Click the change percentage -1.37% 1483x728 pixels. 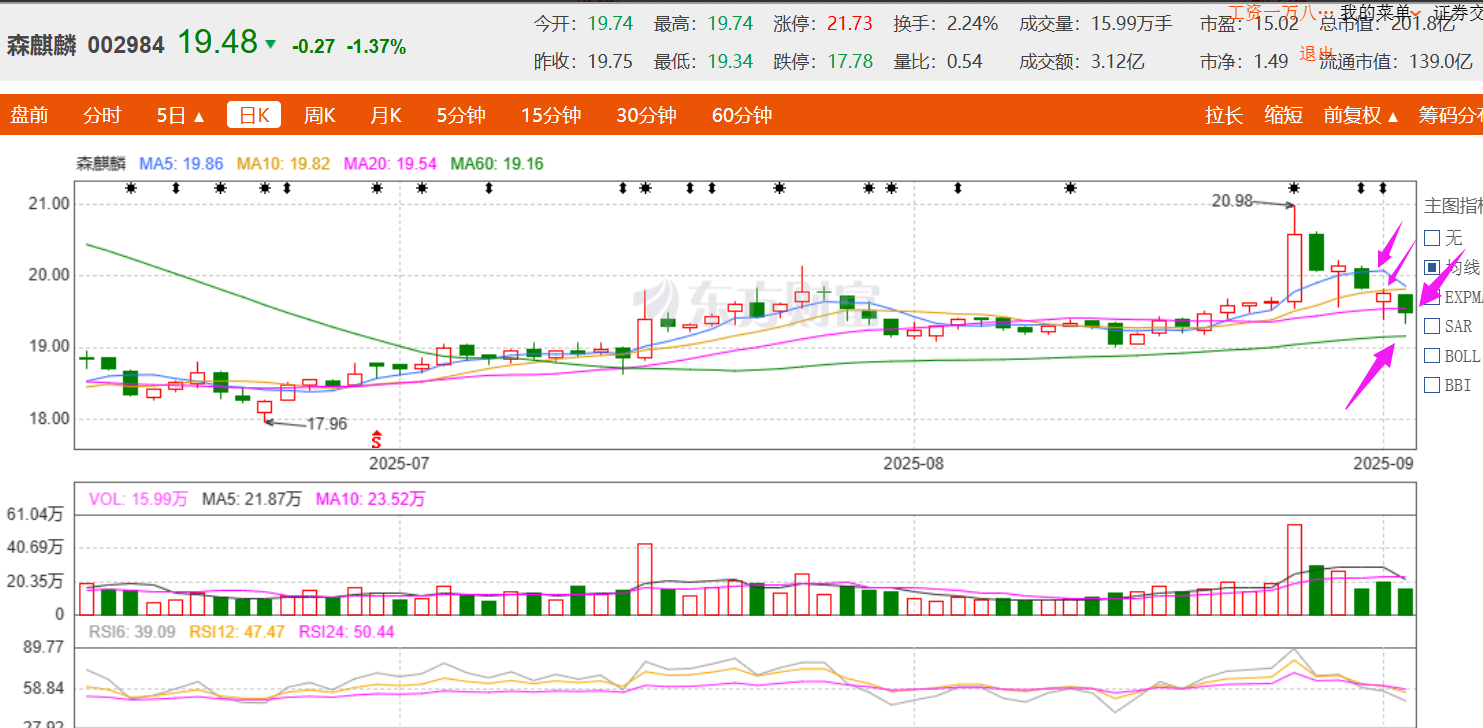click(376, 46)
